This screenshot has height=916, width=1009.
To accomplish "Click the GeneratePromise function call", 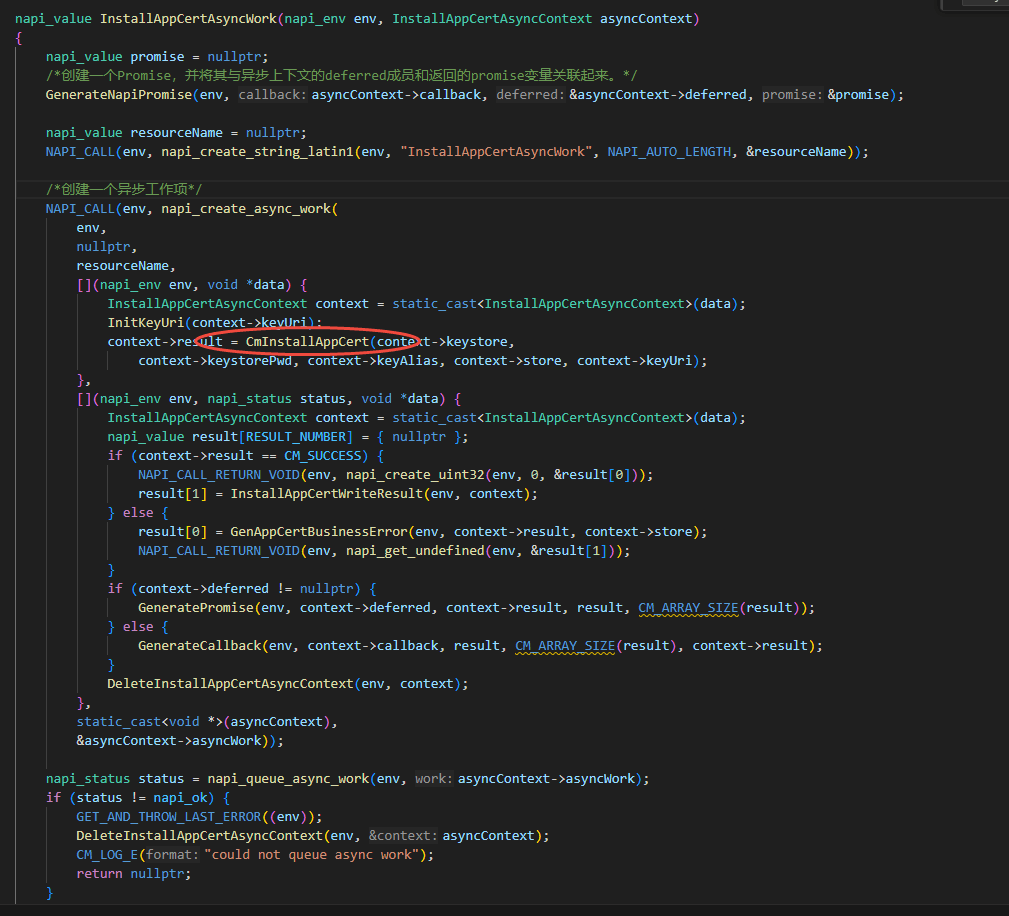I will coord(196,608).
